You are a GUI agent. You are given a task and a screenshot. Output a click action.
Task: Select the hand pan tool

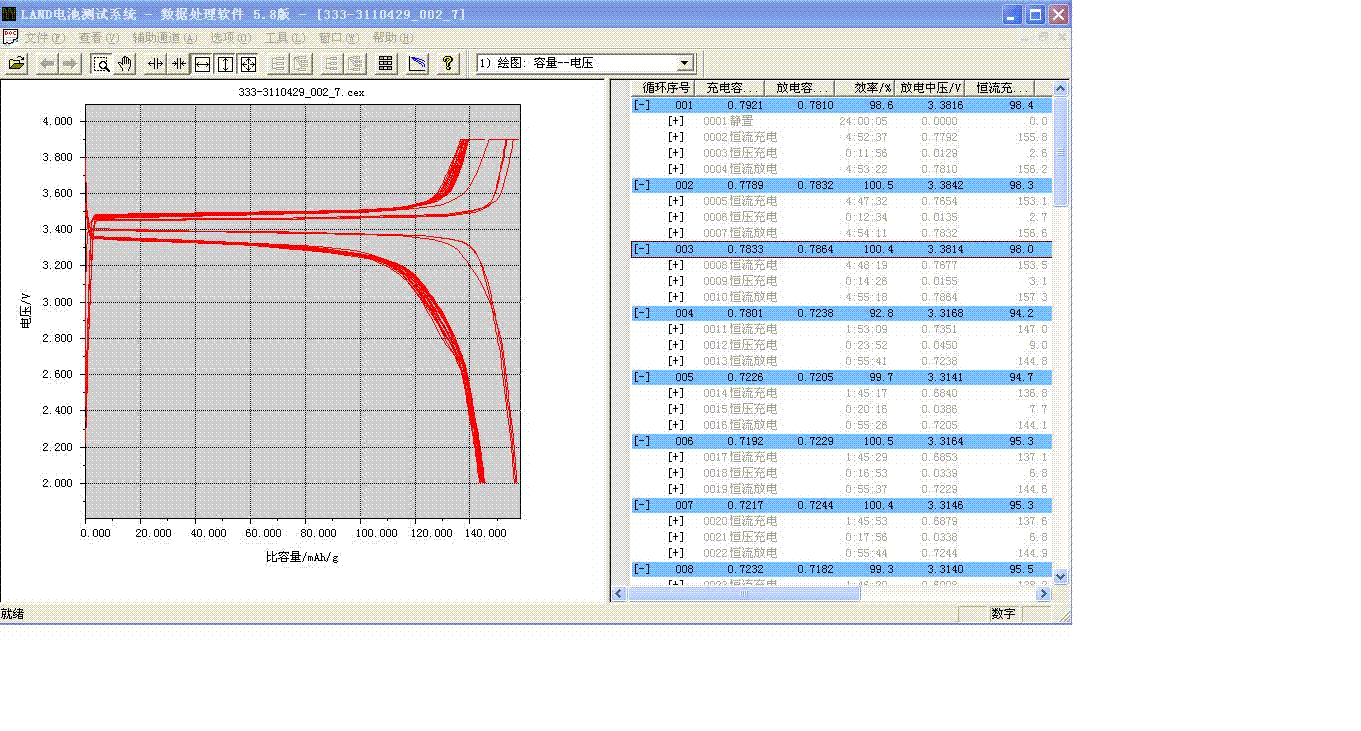pyautogui.click(x=125, y=64)
